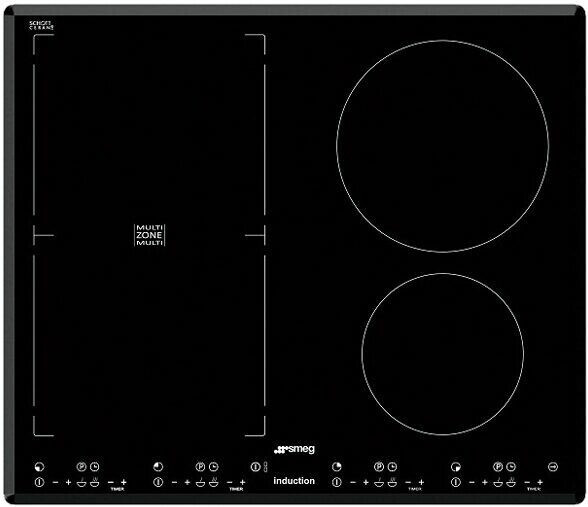Click the Schott Ceran marking
588x507 pixels.
click(42, 26)
